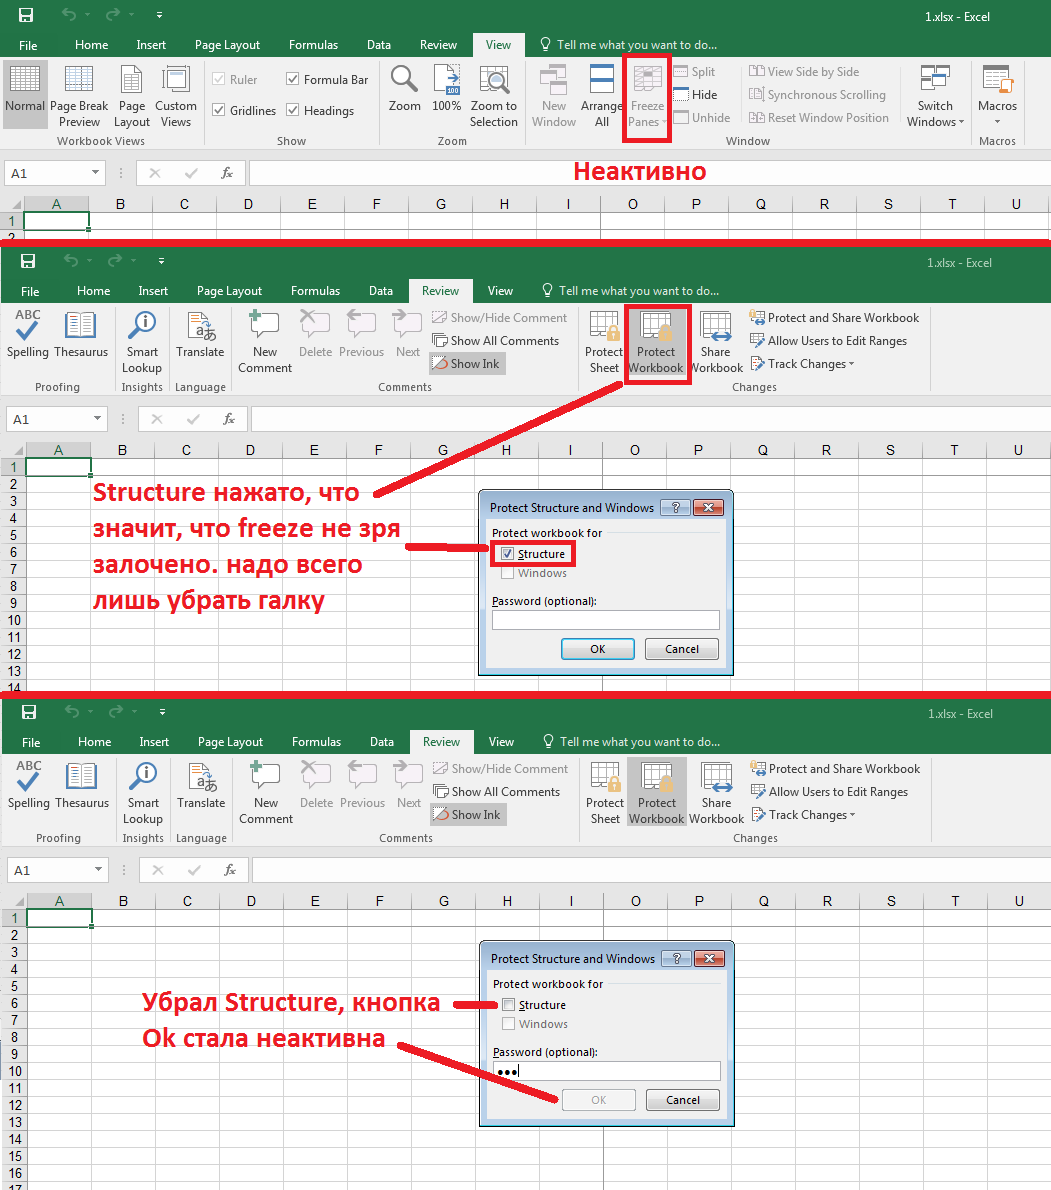Screen dimensions: 1051x1190
Task: Click Protect Sheet in the middle window ribbon
Action: 604,342
